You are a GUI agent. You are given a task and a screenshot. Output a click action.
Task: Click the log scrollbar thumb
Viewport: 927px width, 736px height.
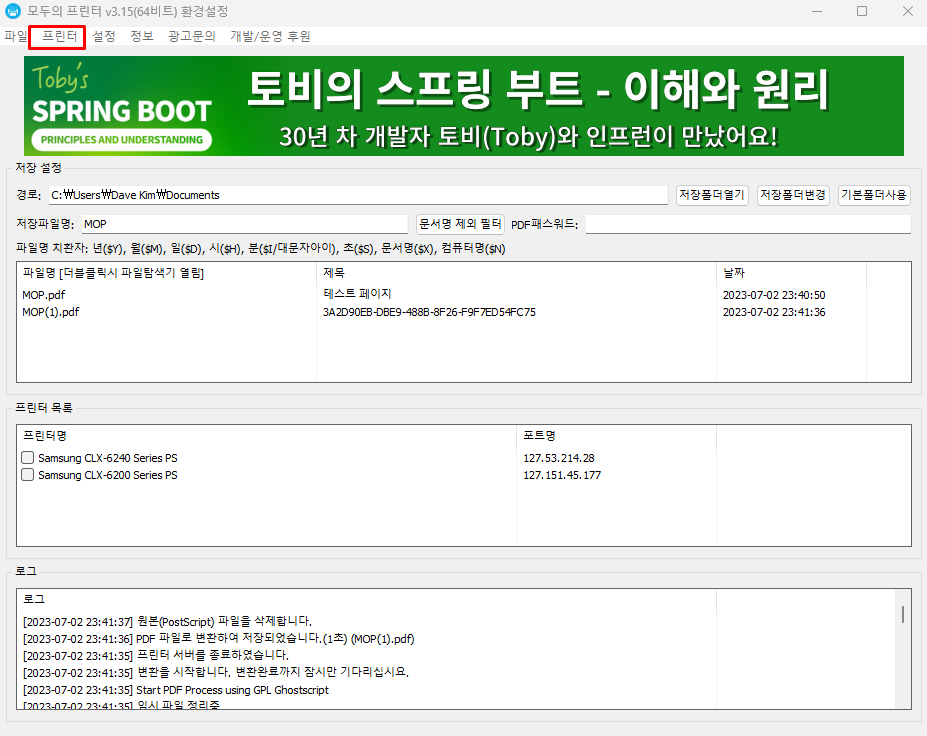[903, 614]
